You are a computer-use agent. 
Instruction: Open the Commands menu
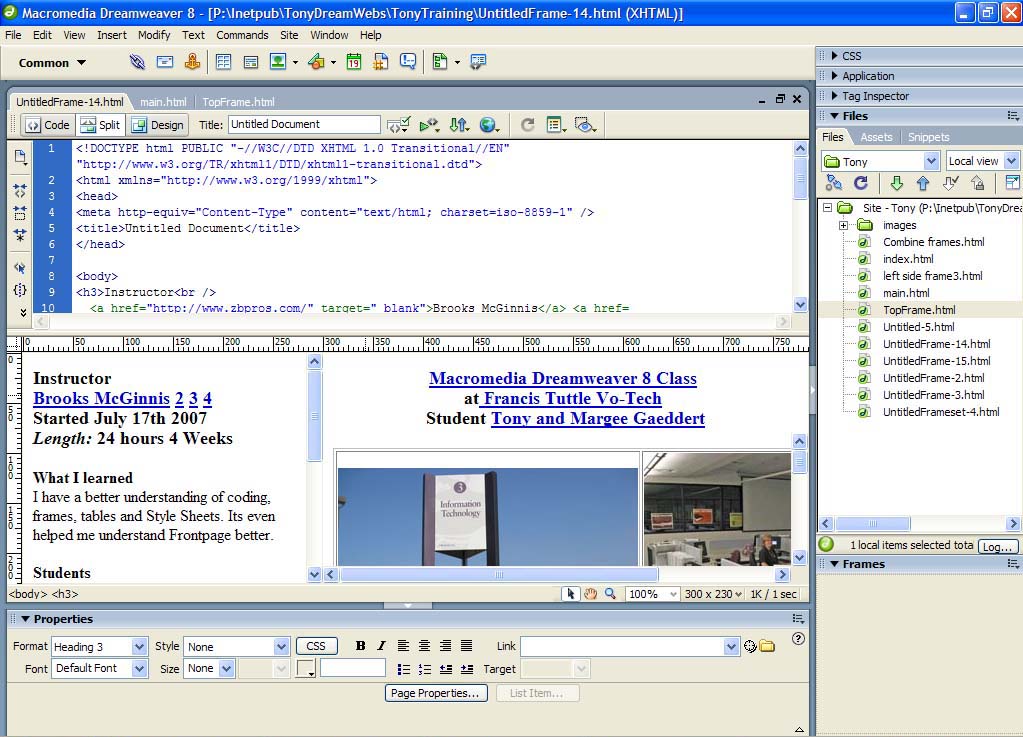pos(242,35)
